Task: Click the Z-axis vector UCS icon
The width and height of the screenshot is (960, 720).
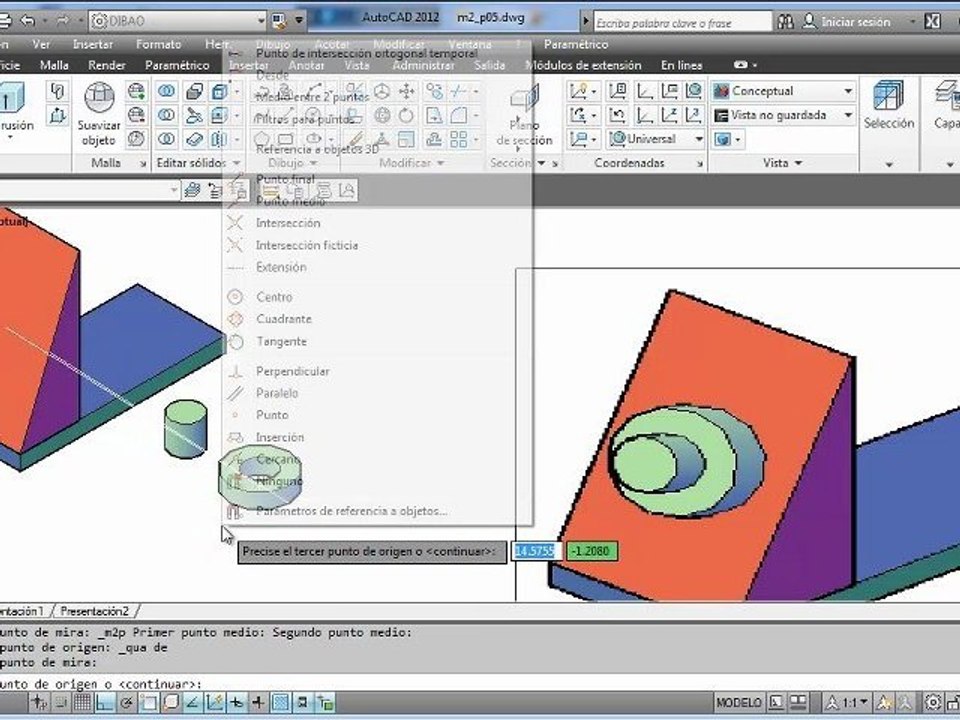Action: [x=669, y=115]
